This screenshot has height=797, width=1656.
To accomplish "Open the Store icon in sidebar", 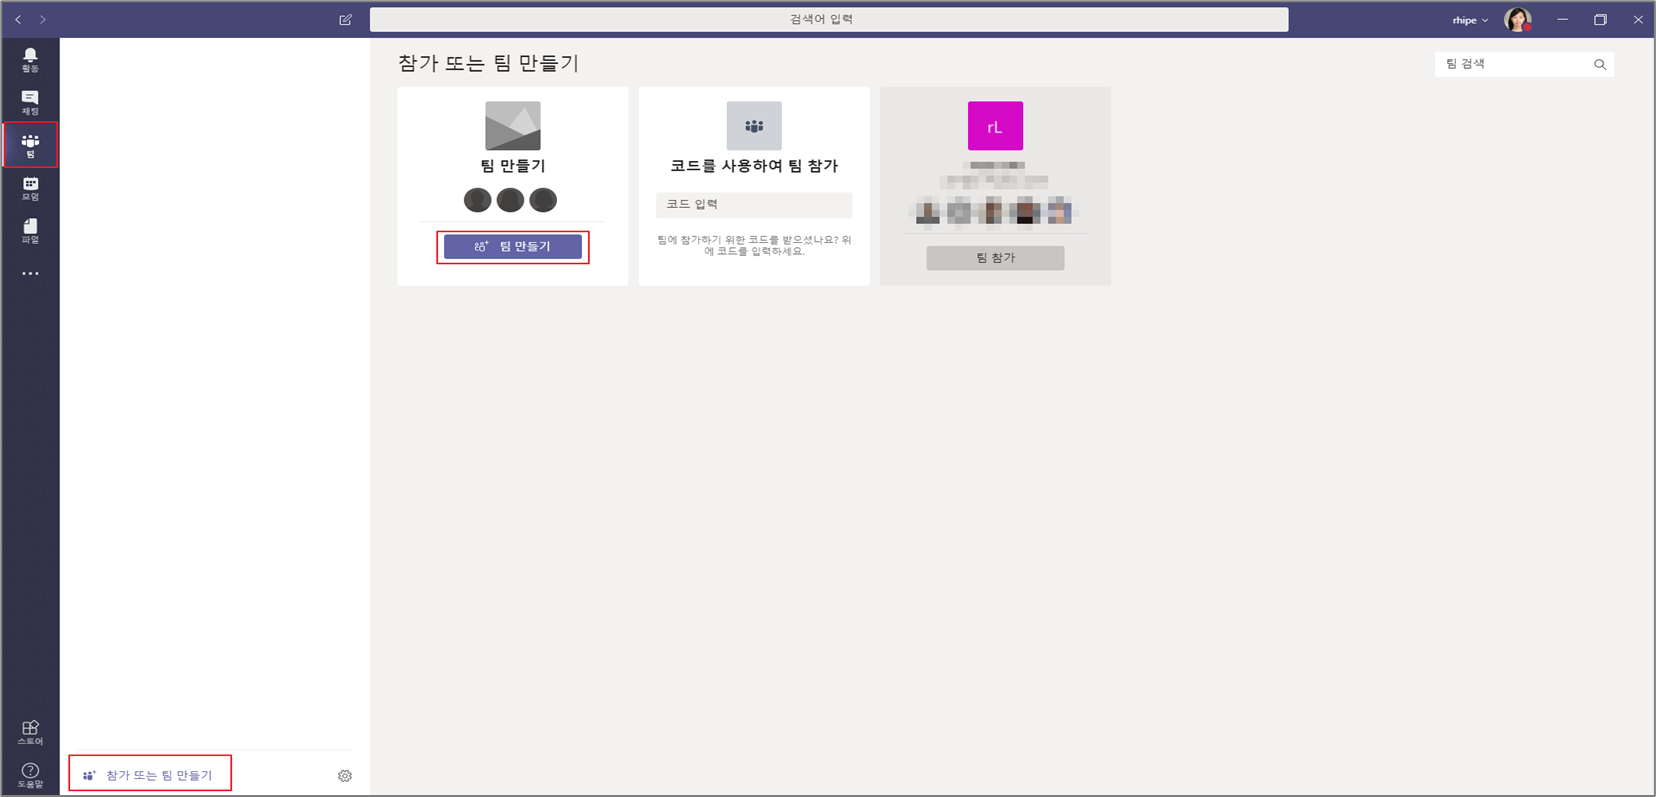I will click(30, 732).
